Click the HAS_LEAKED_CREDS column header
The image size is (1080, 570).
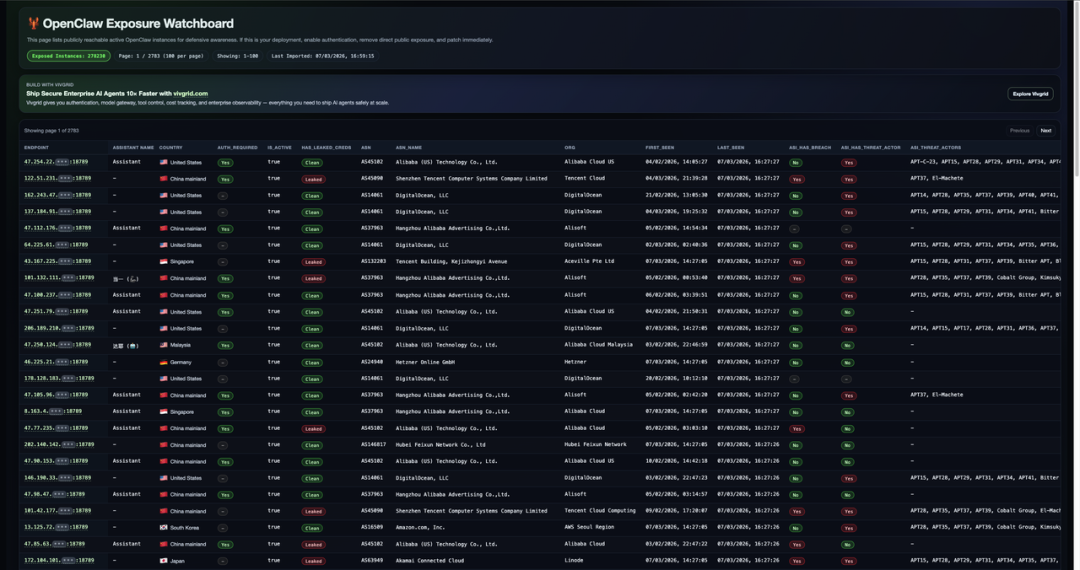(x=326, y=147)
